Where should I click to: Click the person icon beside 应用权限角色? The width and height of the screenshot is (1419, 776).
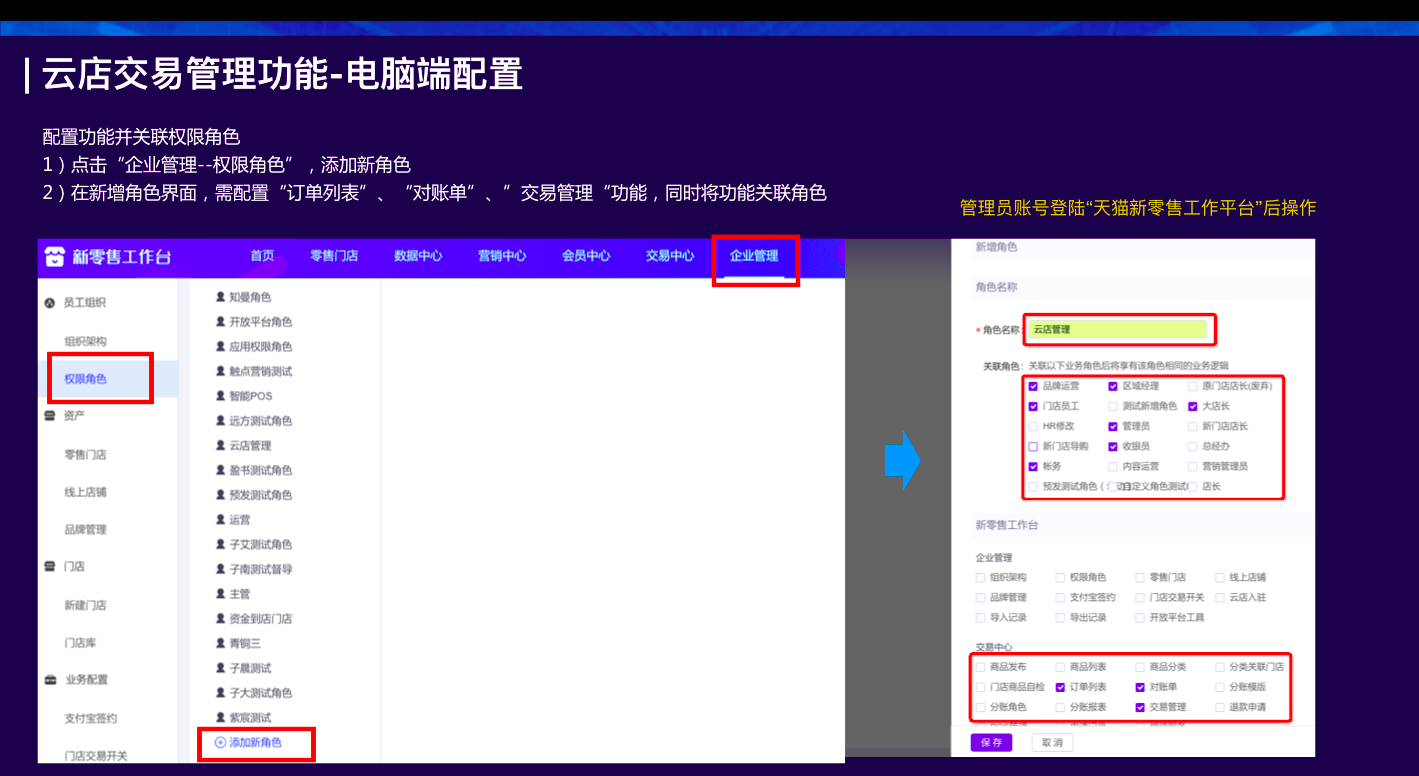point(221,347)
